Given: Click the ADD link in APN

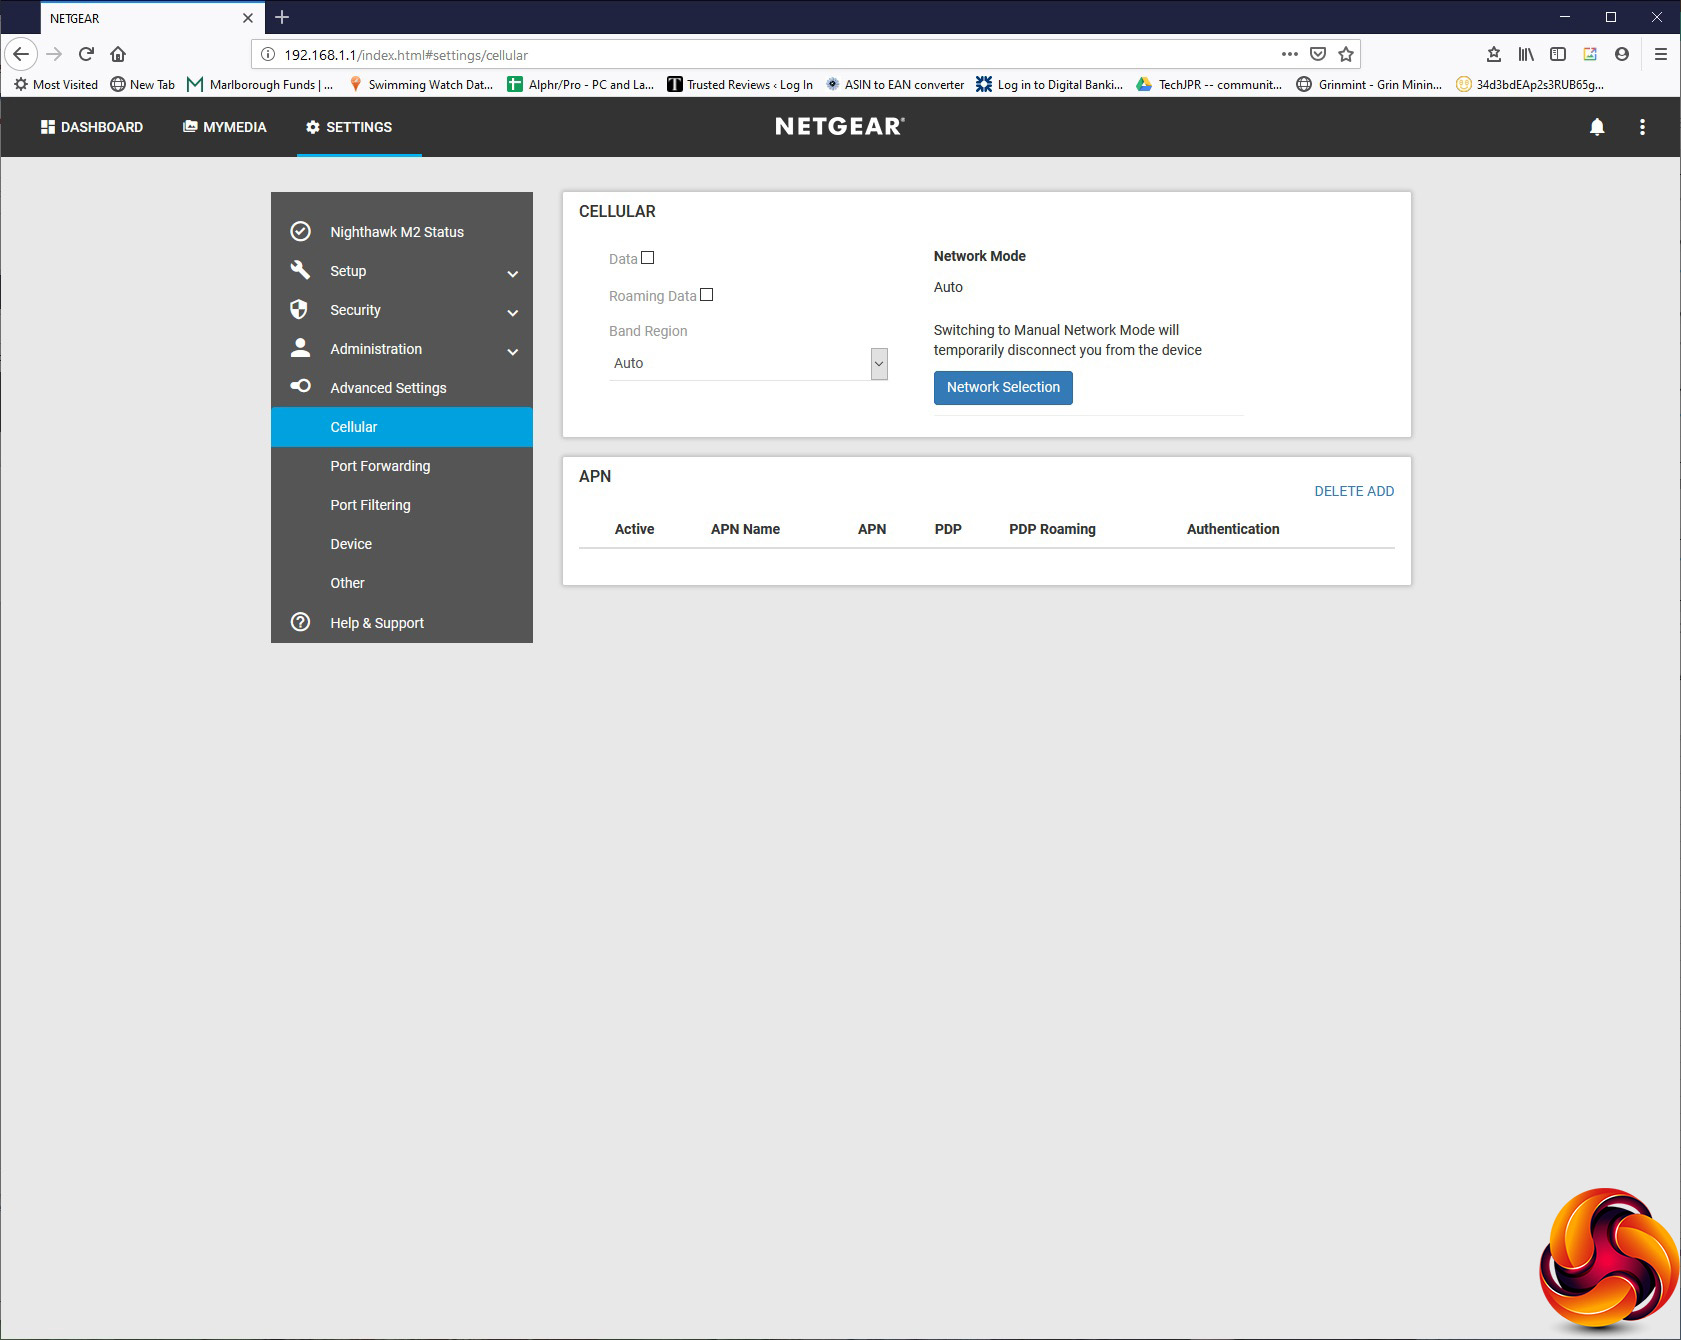Looking at the screenshot, I should pyautogui.click(x=1381, y=491).
